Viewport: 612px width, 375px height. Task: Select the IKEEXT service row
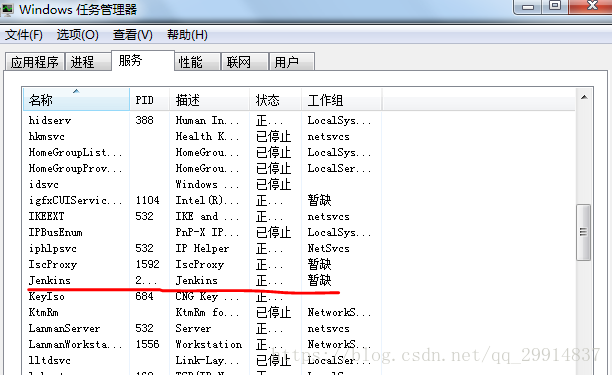pyautogui.click(x=299, y=216)
